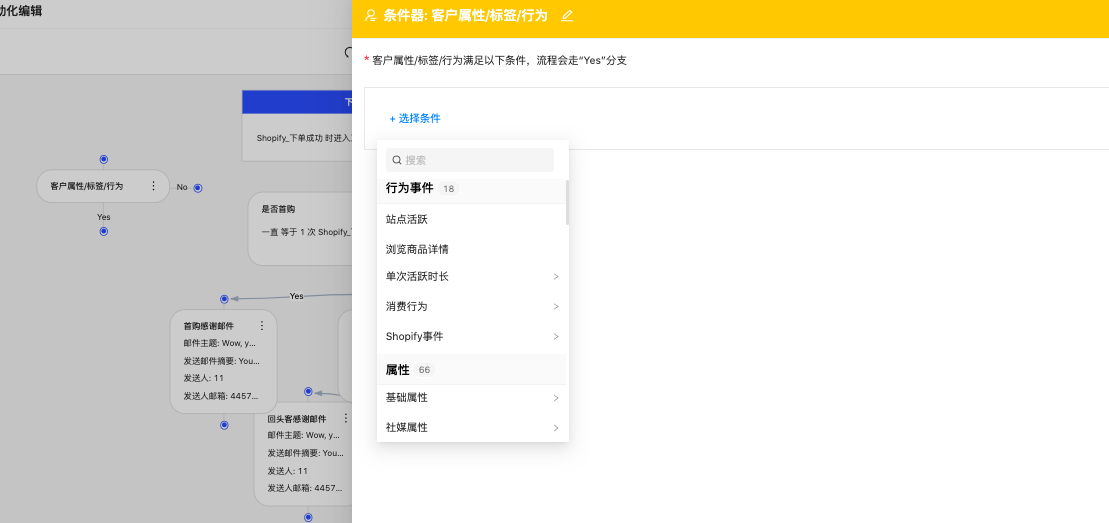Expand the 社媒属性 submenu

click(472, 427)
